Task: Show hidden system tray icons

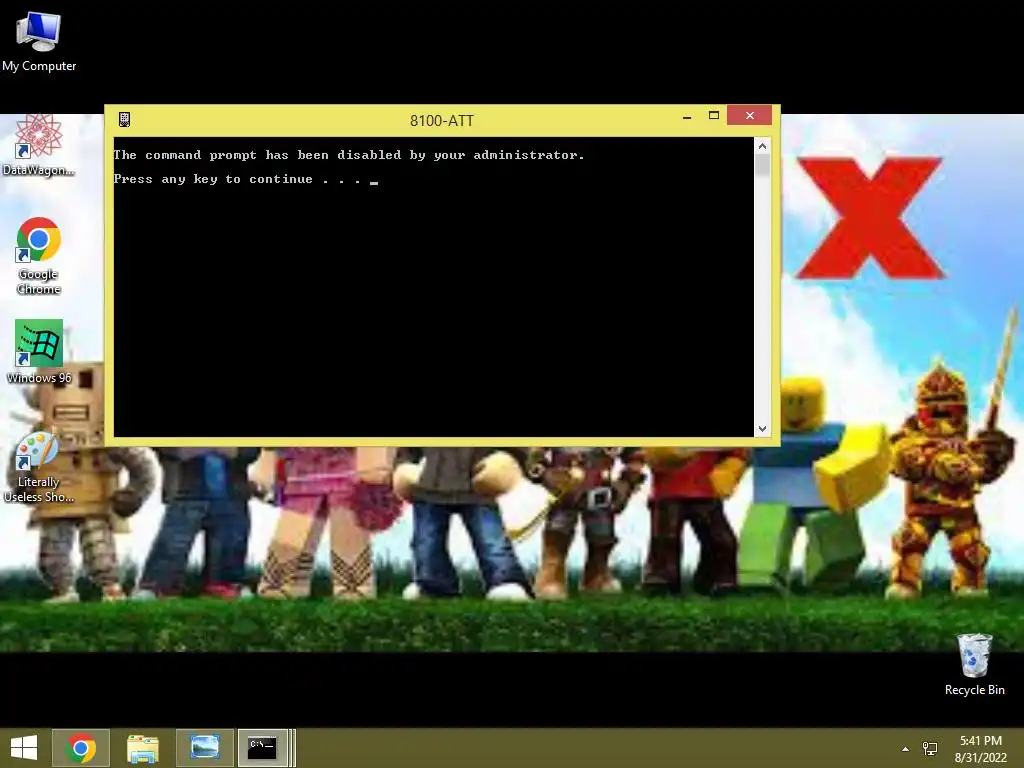Action: (x=905, y=749)
